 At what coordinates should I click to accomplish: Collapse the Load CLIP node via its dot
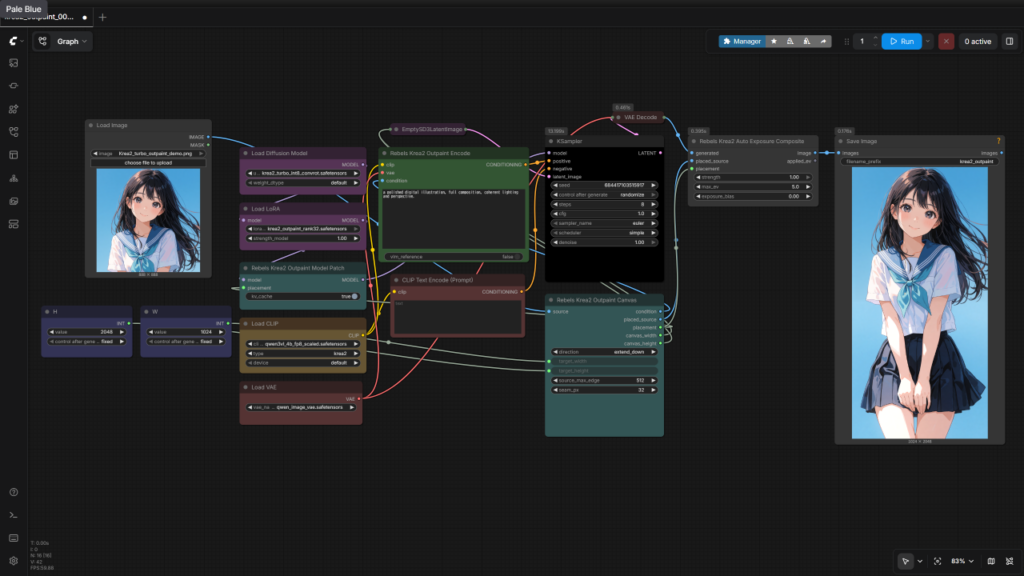pos(246,323)
